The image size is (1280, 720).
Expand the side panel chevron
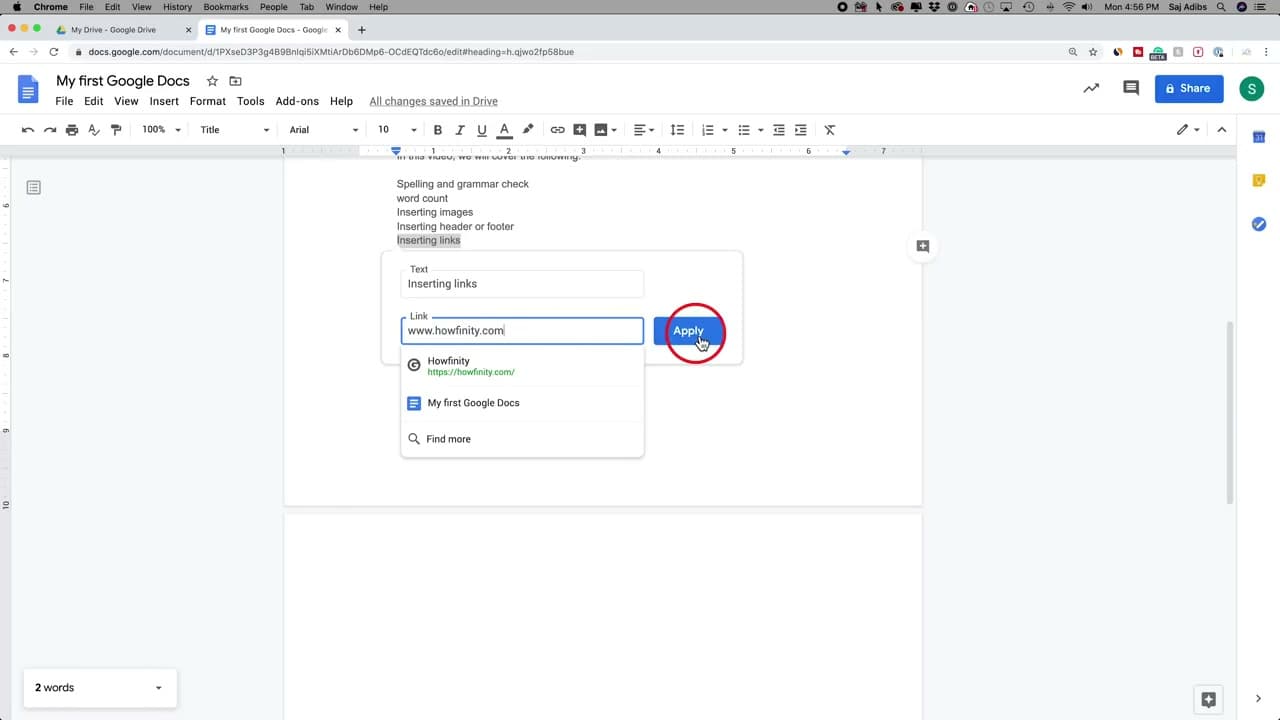point(1259,699)
